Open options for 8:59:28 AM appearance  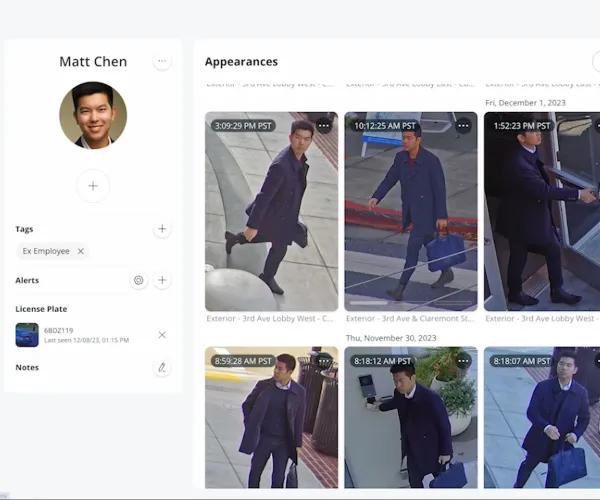pyautogui.click(x=324, y=361)
